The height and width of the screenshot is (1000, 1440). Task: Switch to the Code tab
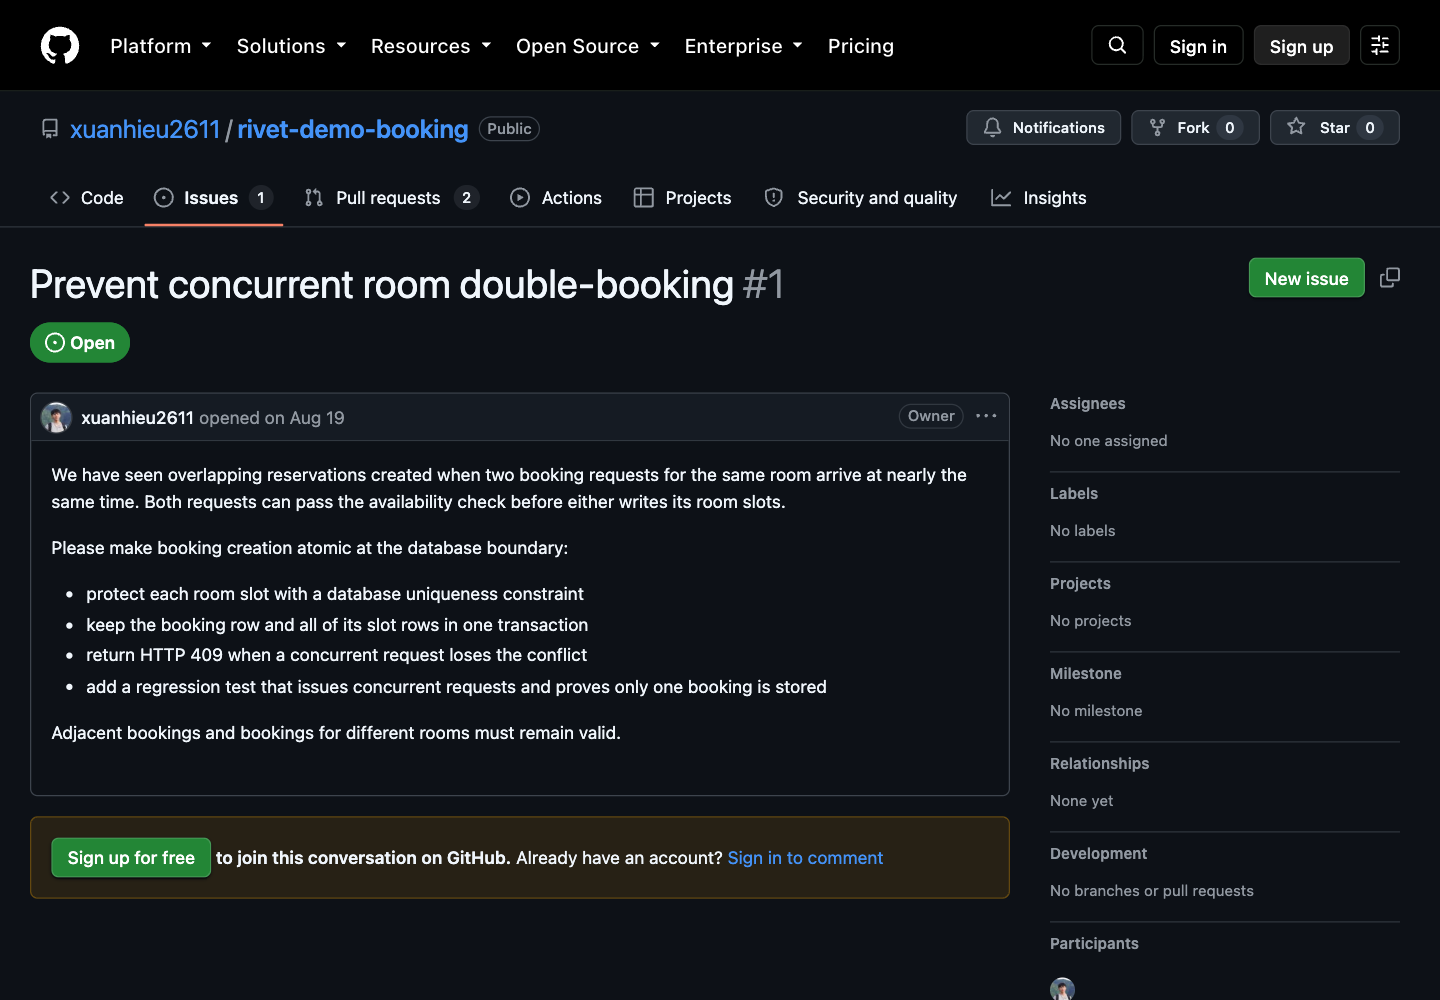[87, 198]
